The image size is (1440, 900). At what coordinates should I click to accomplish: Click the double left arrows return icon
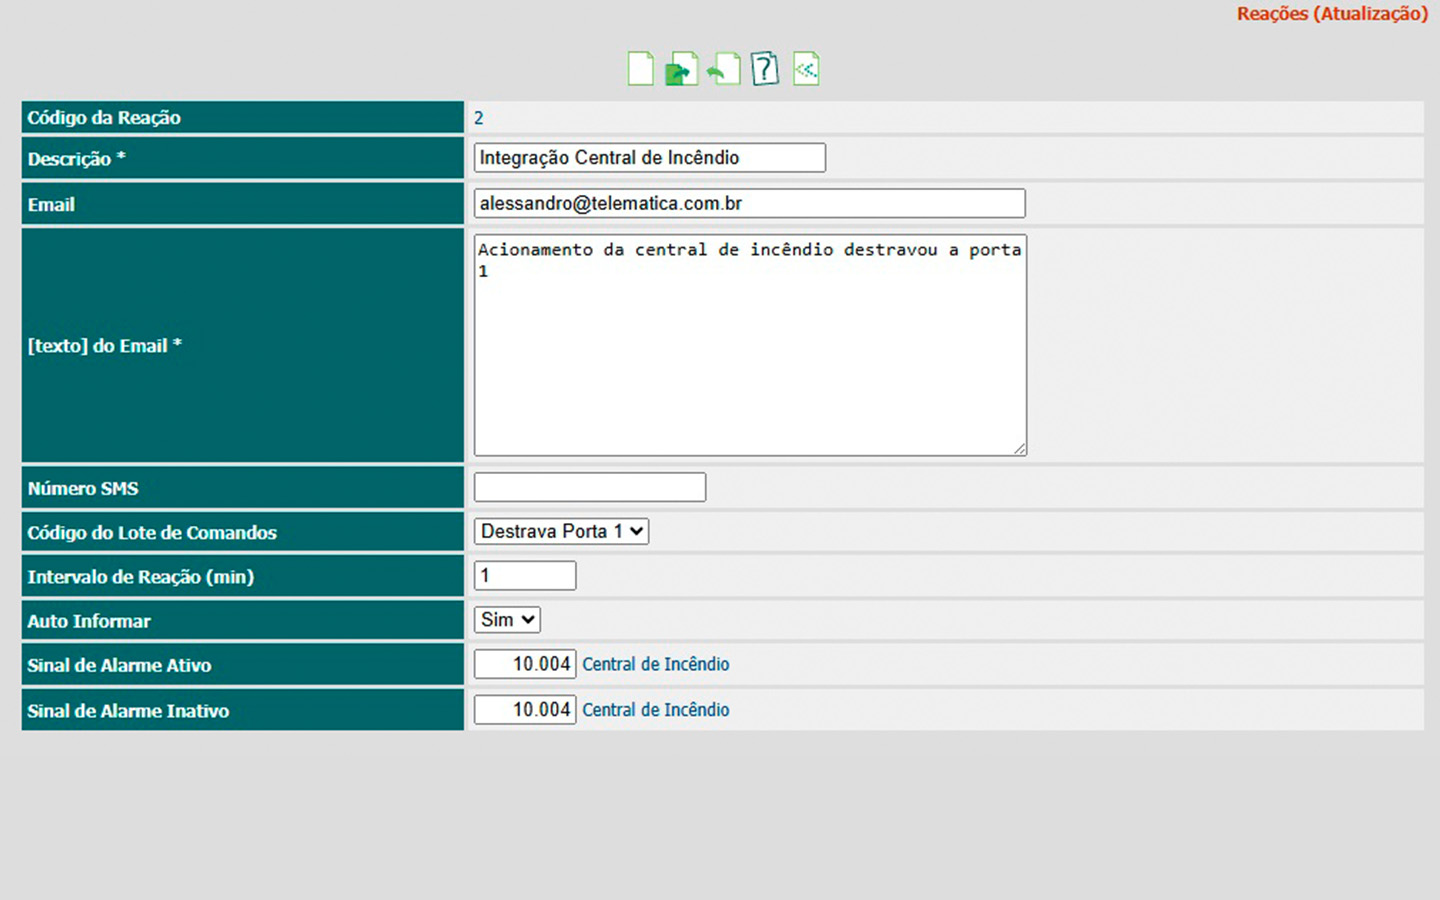click(806, 69)
